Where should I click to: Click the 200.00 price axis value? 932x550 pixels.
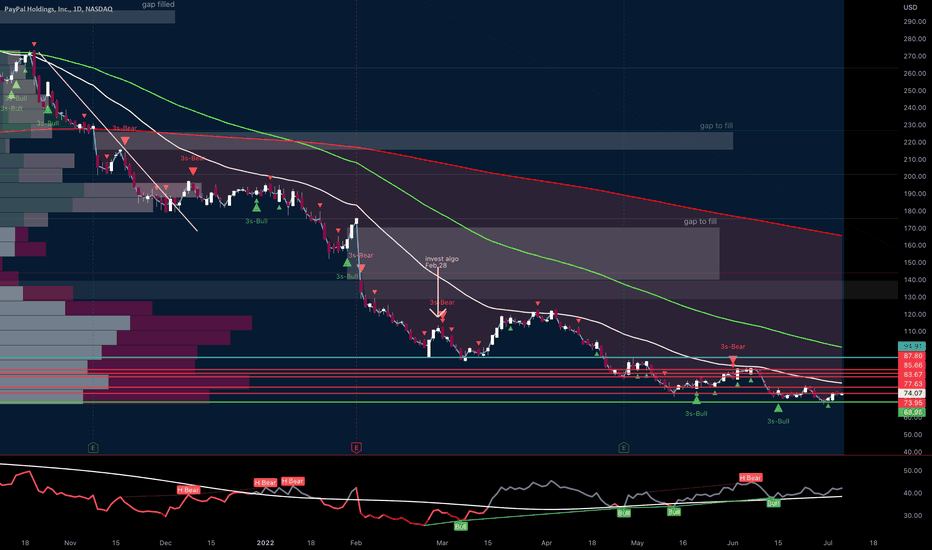coord(915,177)
